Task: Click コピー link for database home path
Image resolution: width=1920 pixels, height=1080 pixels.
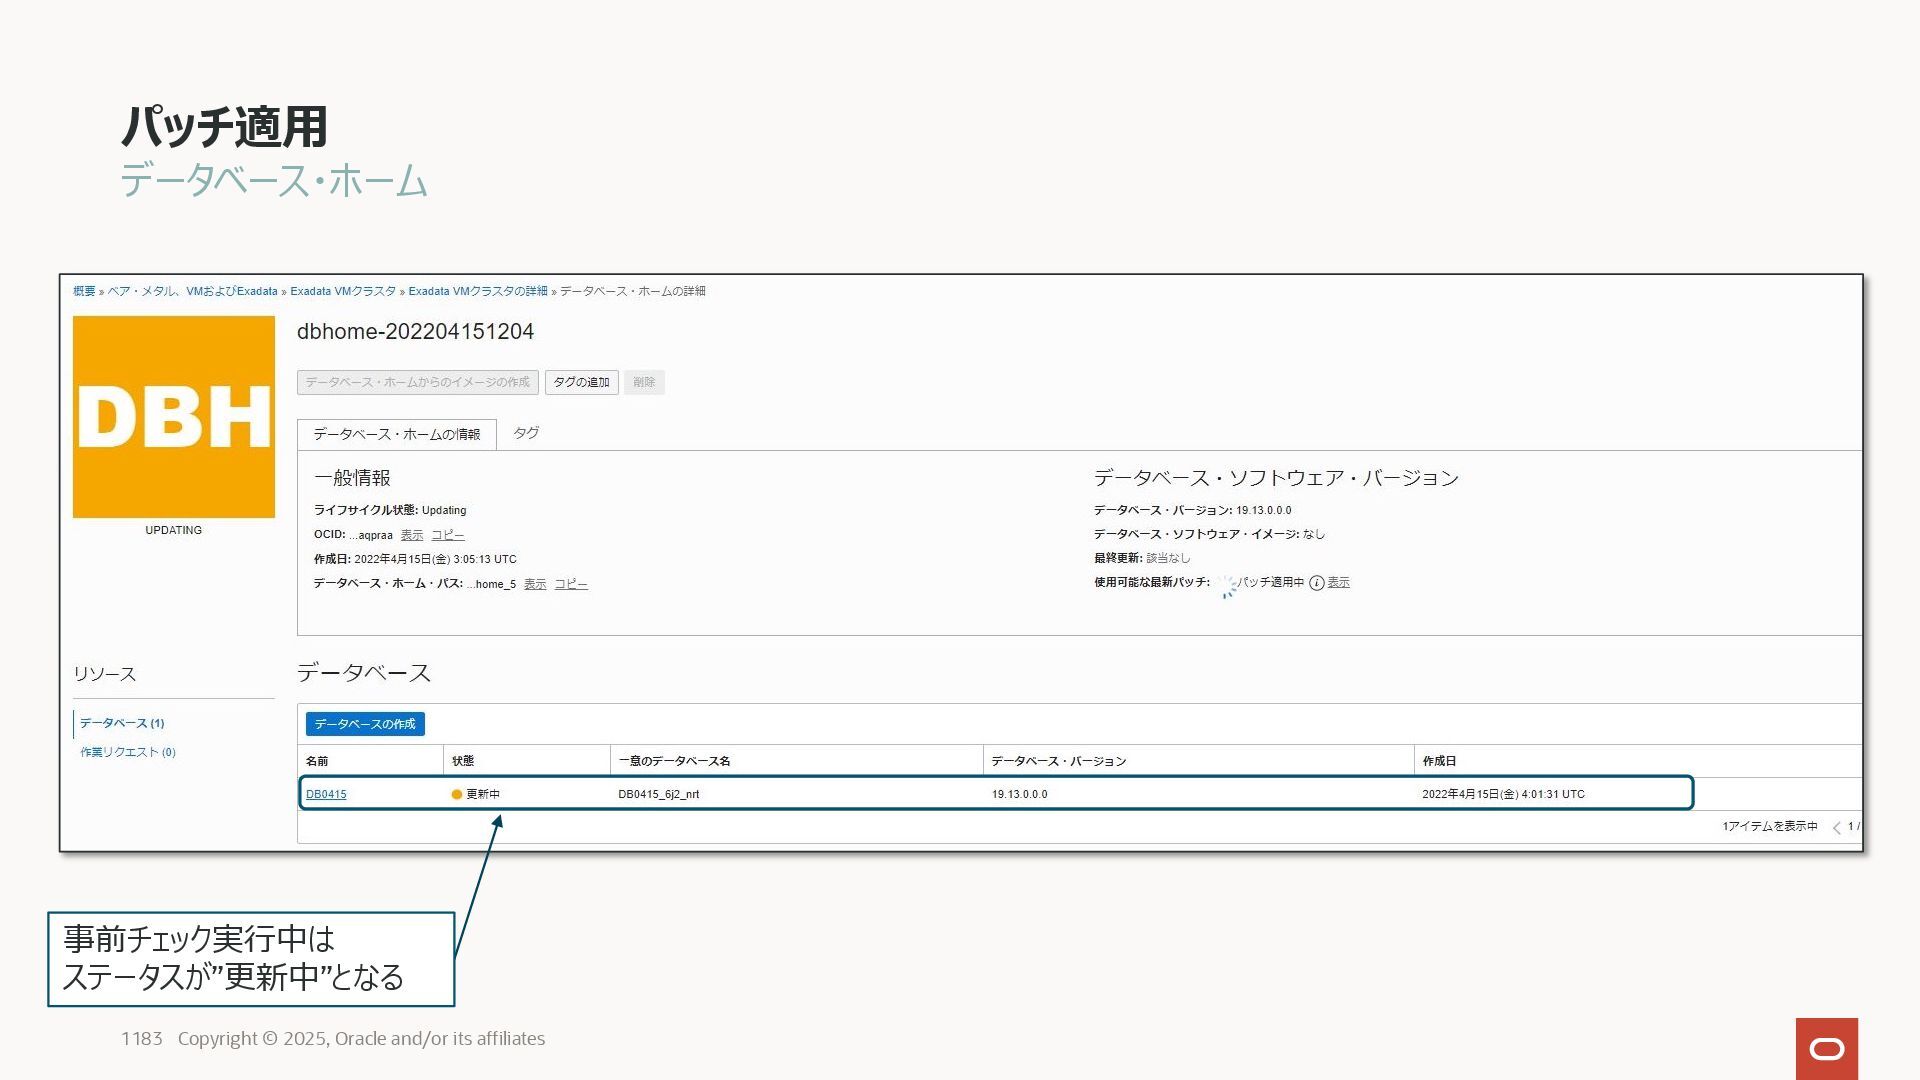Action: click(x=571, y=584)
